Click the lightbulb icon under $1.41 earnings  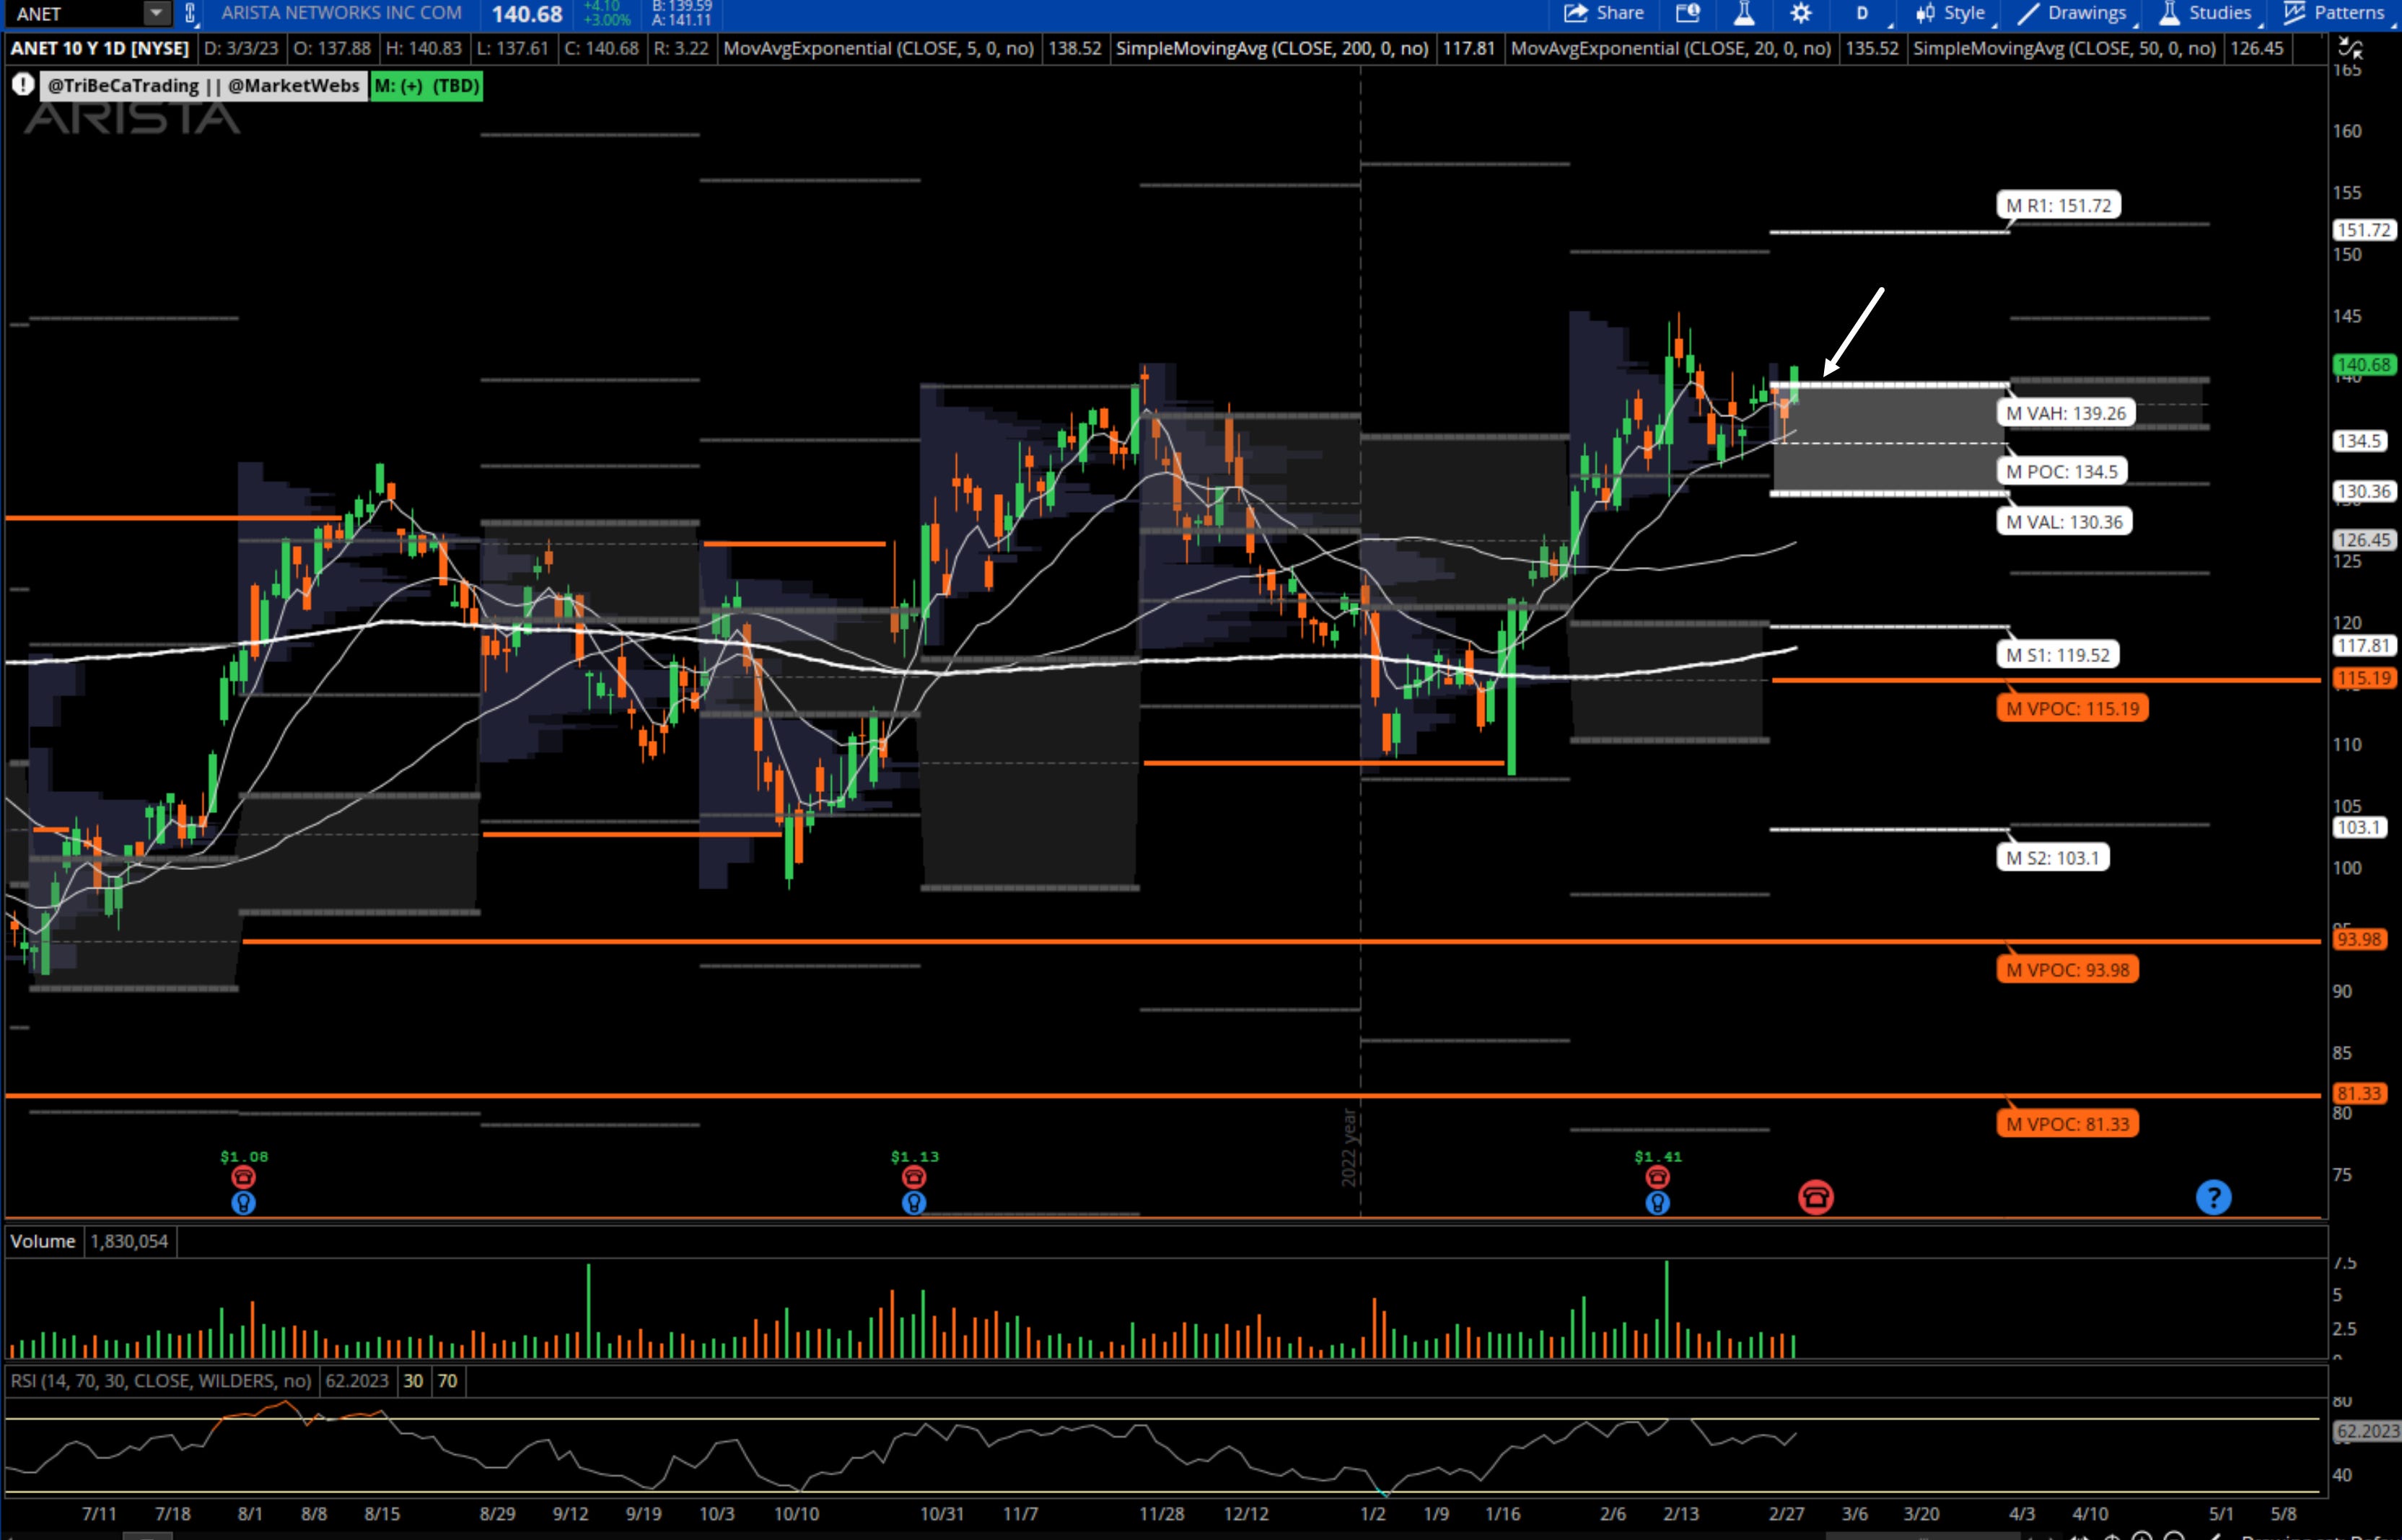tap(1657, 1202)
